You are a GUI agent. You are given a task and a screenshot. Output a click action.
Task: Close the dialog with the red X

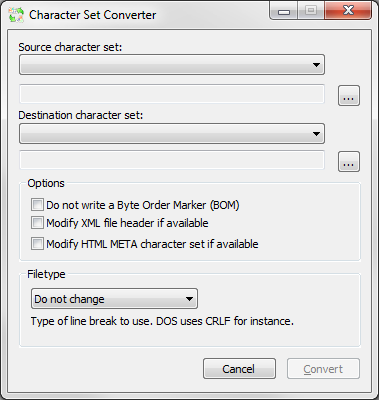tap(348, 11)
